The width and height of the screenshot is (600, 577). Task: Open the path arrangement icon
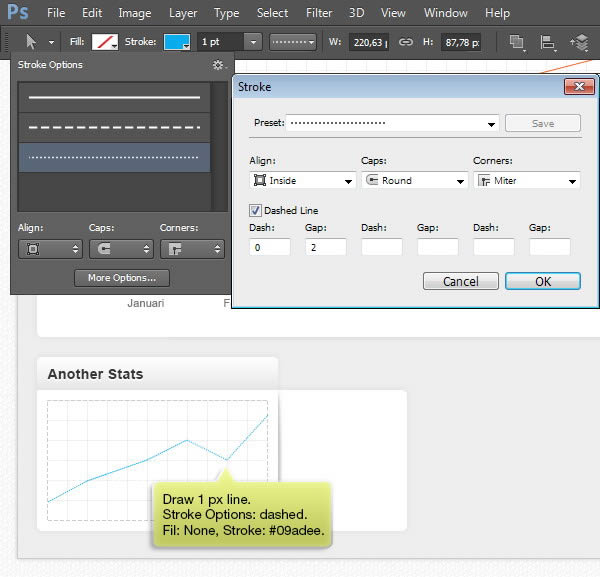[x=580, y=43]
